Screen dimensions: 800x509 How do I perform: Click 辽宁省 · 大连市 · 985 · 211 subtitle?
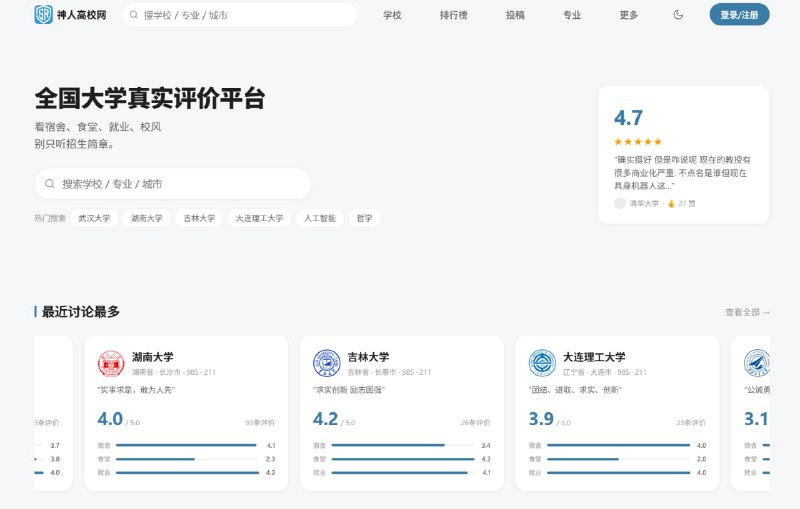pyautogui.click(x=605, y=372)
